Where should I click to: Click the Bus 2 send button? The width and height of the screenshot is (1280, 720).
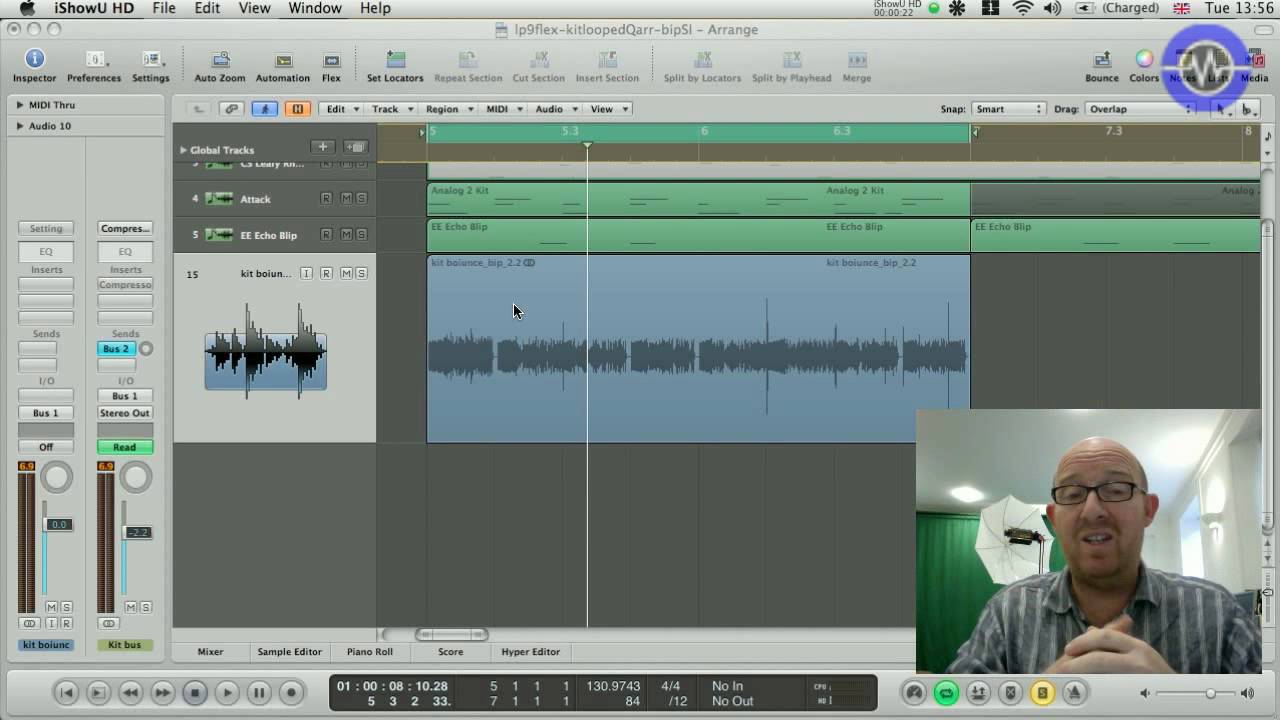tap(116, 348)
